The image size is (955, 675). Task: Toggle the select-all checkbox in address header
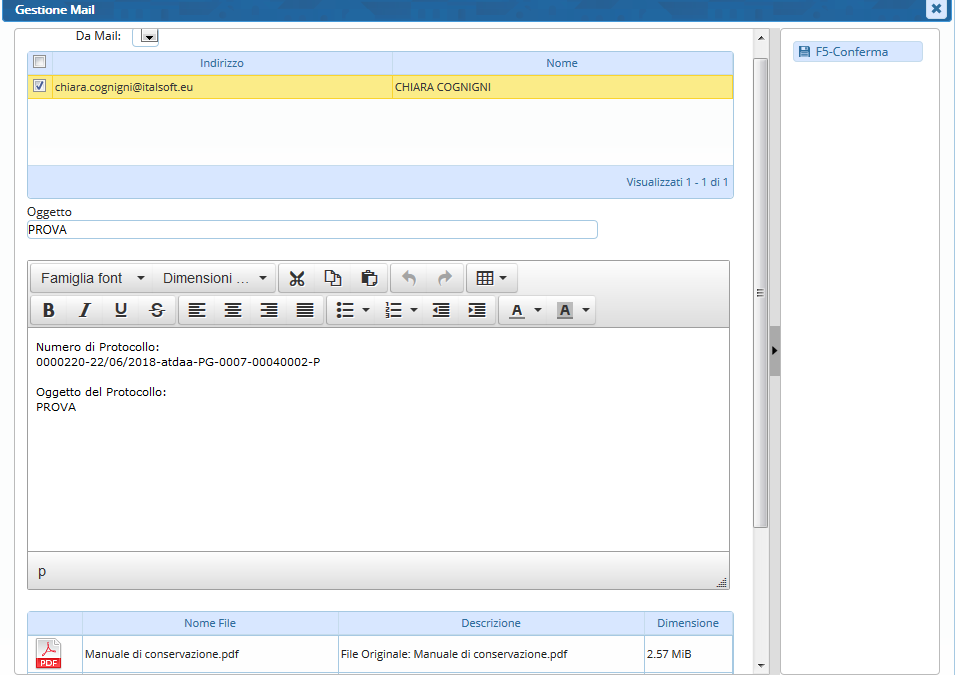(x=40, y=62)
